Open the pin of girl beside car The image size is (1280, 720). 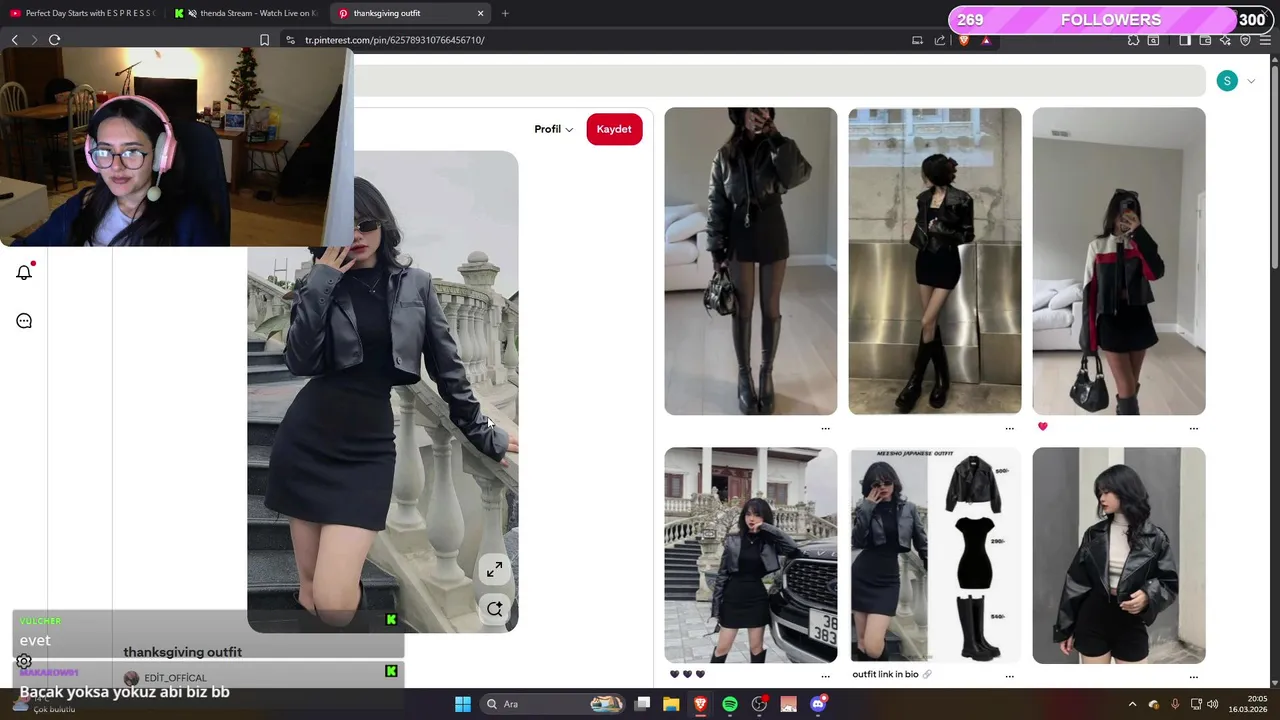[x=750, y=555]
